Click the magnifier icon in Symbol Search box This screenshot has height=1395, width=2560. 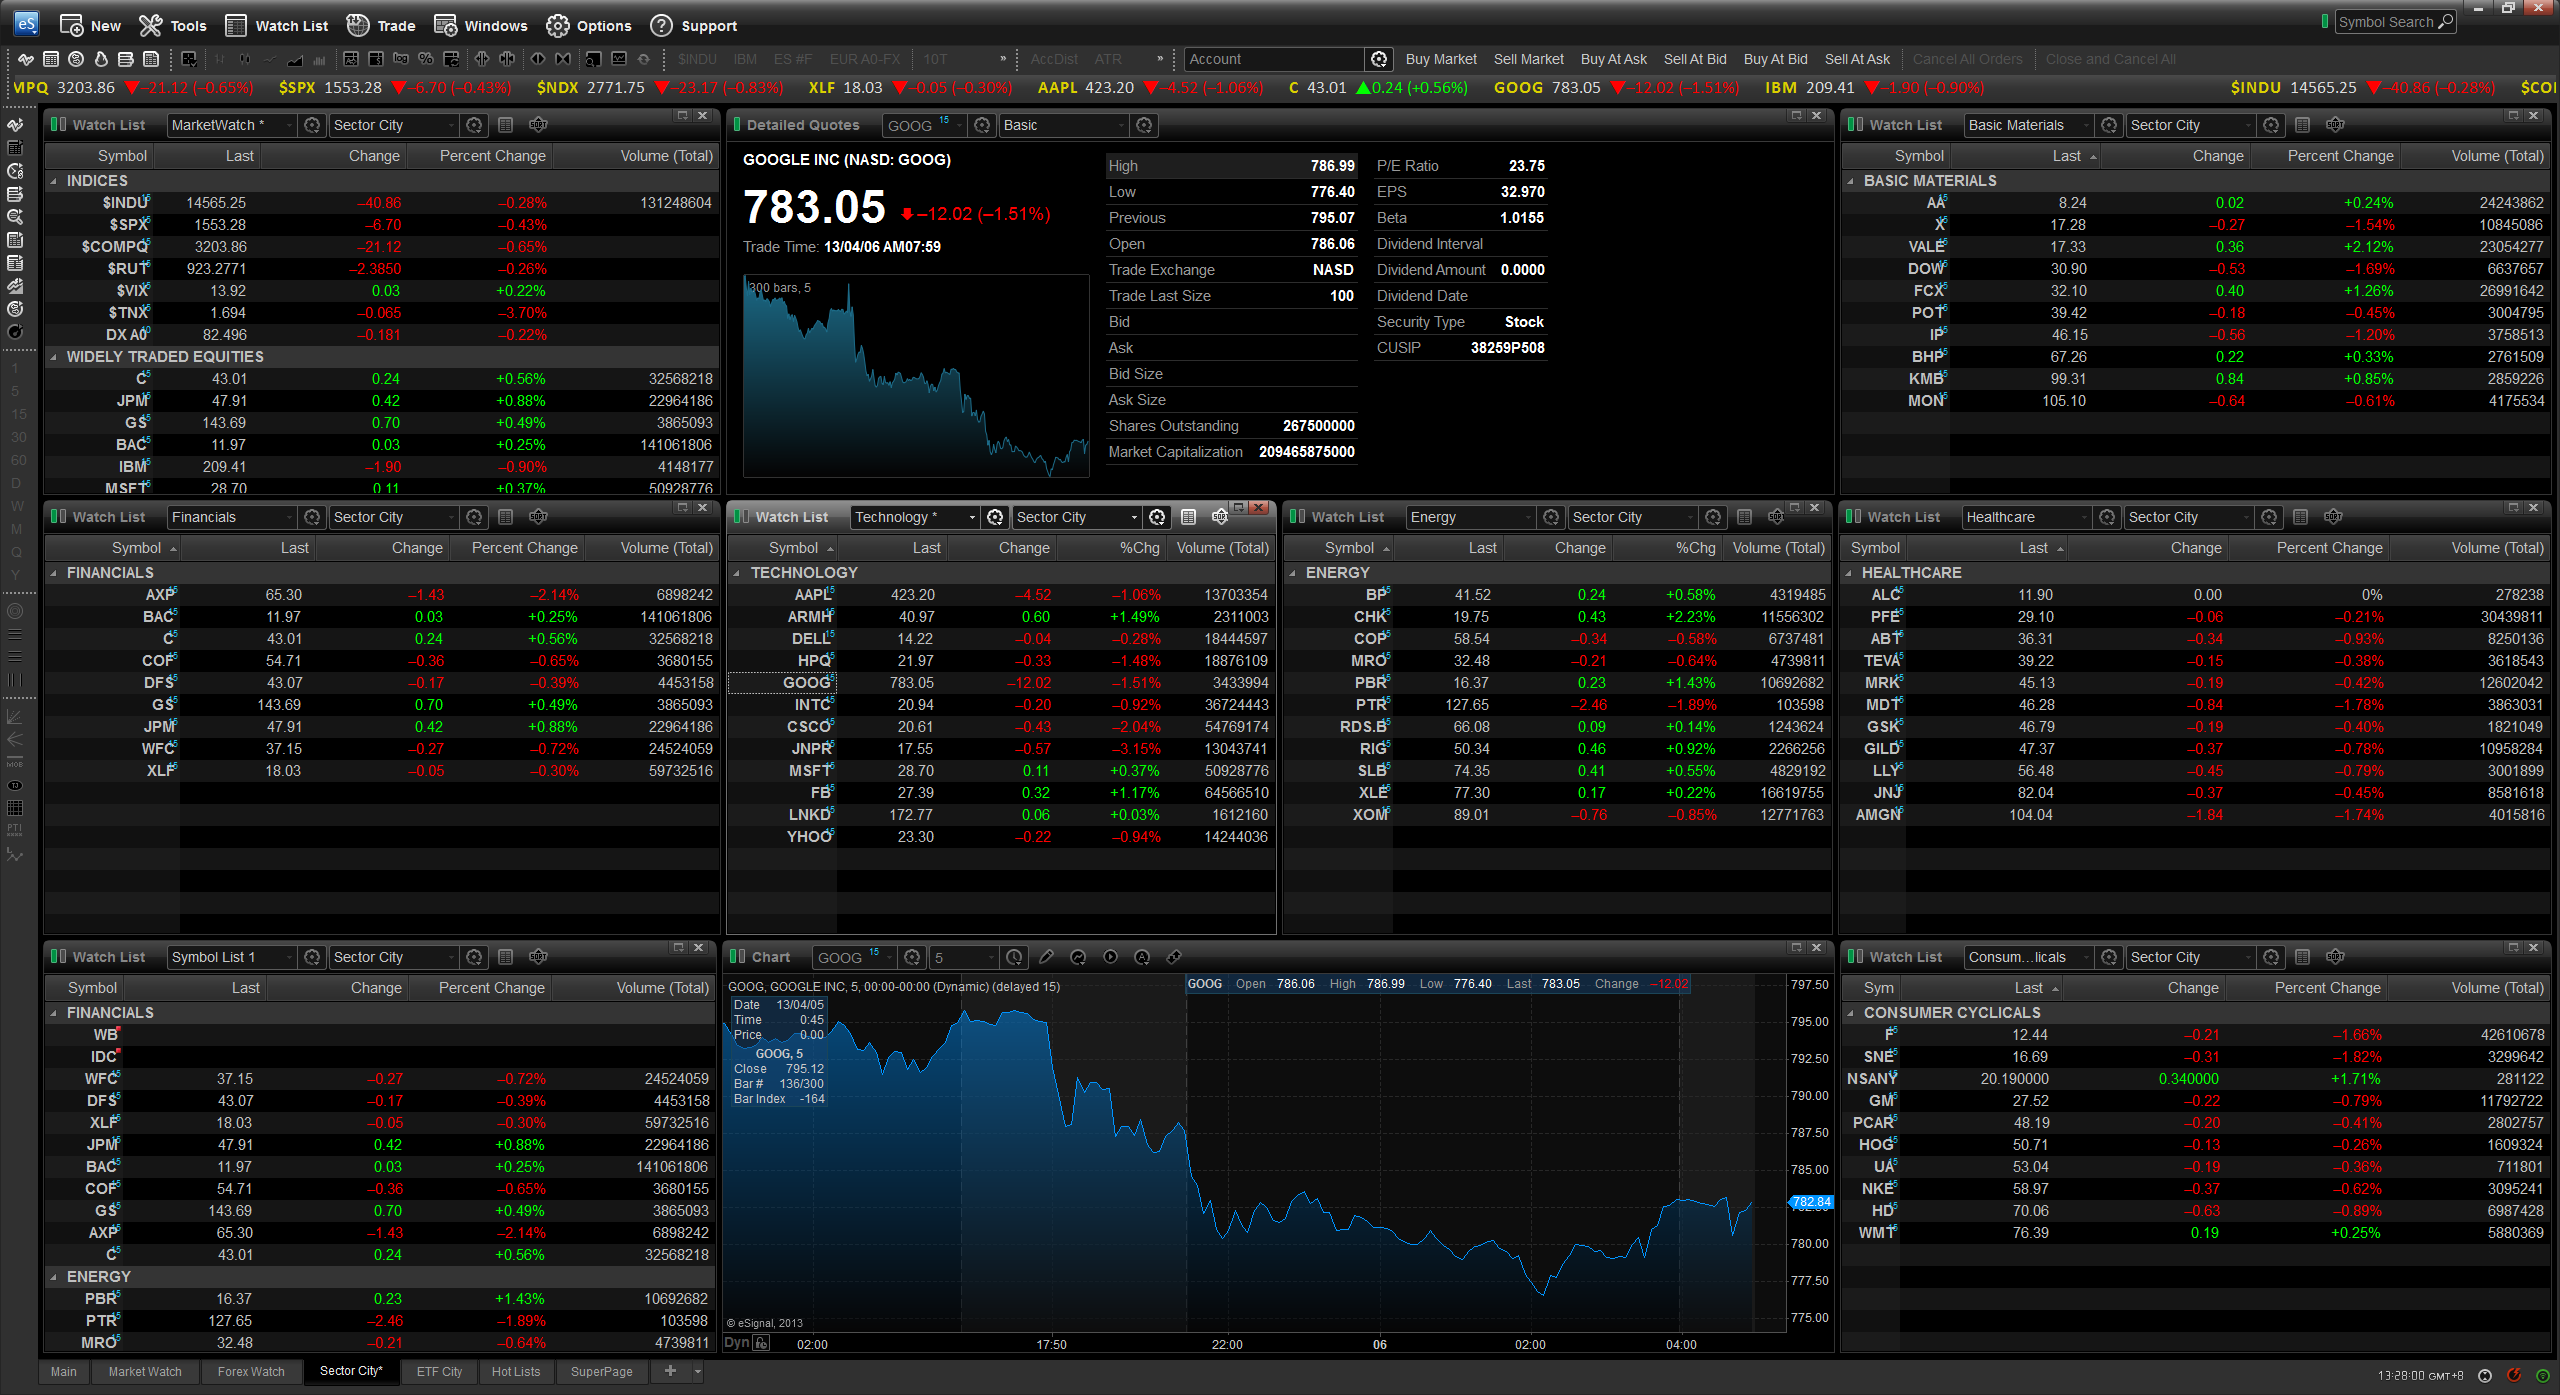(2445, 22)
